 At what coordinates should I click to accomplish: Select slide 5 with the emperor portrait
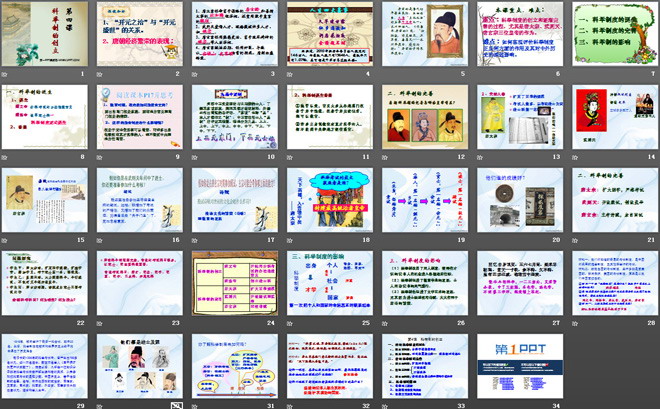coord(424,34)
